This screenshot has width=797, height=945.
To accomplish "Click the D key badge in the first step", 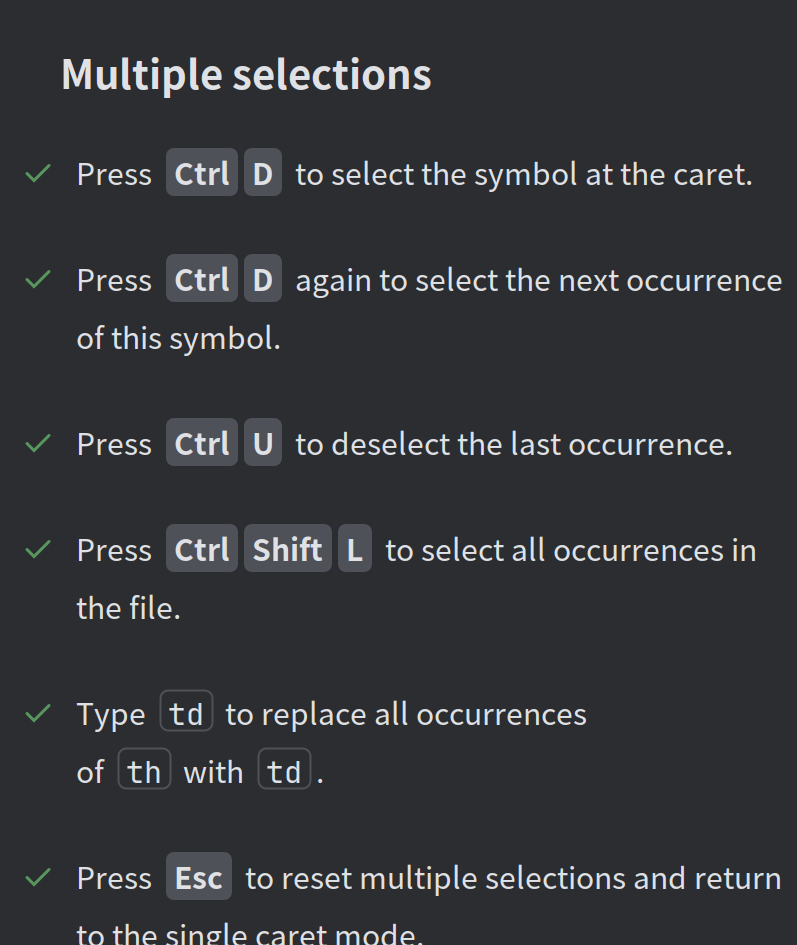I will tap(263, 172).
